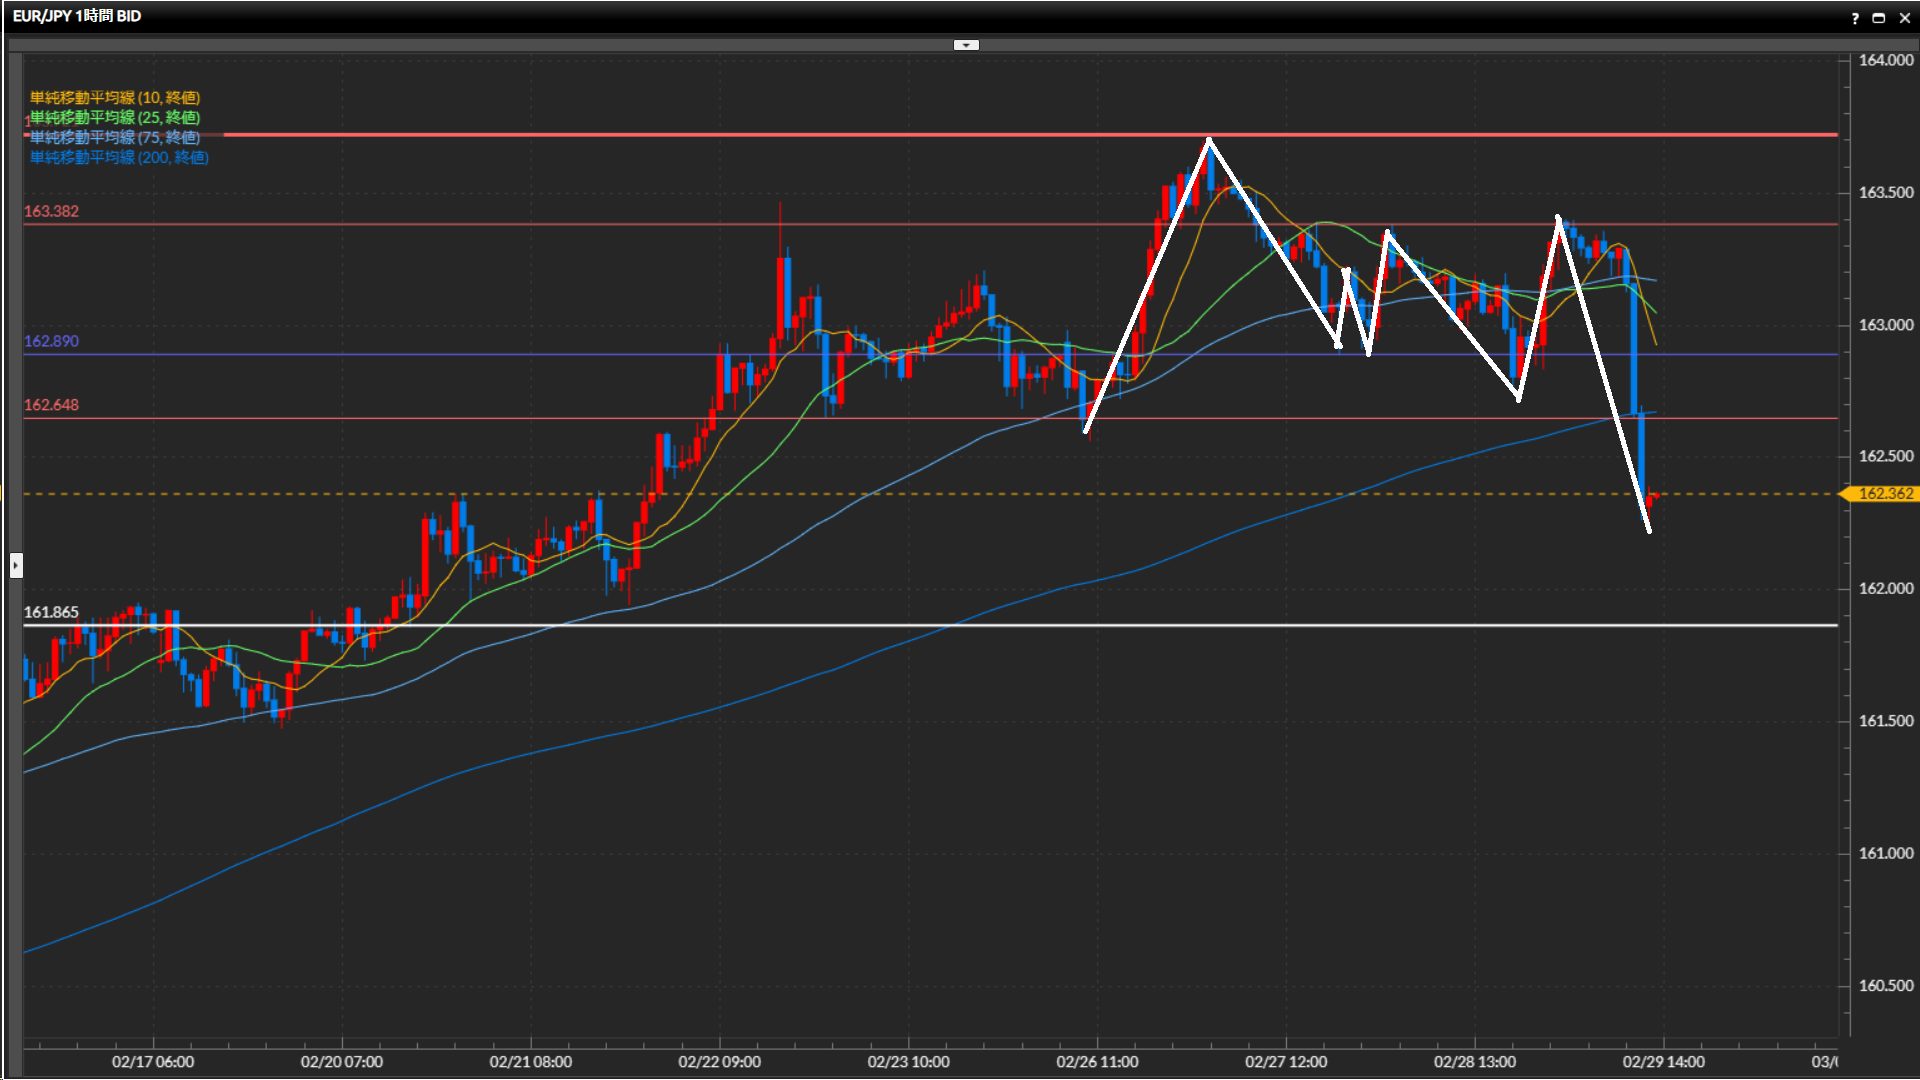
Task: Select the red horizontal line labeled 162.648
Action: (400, 418)
